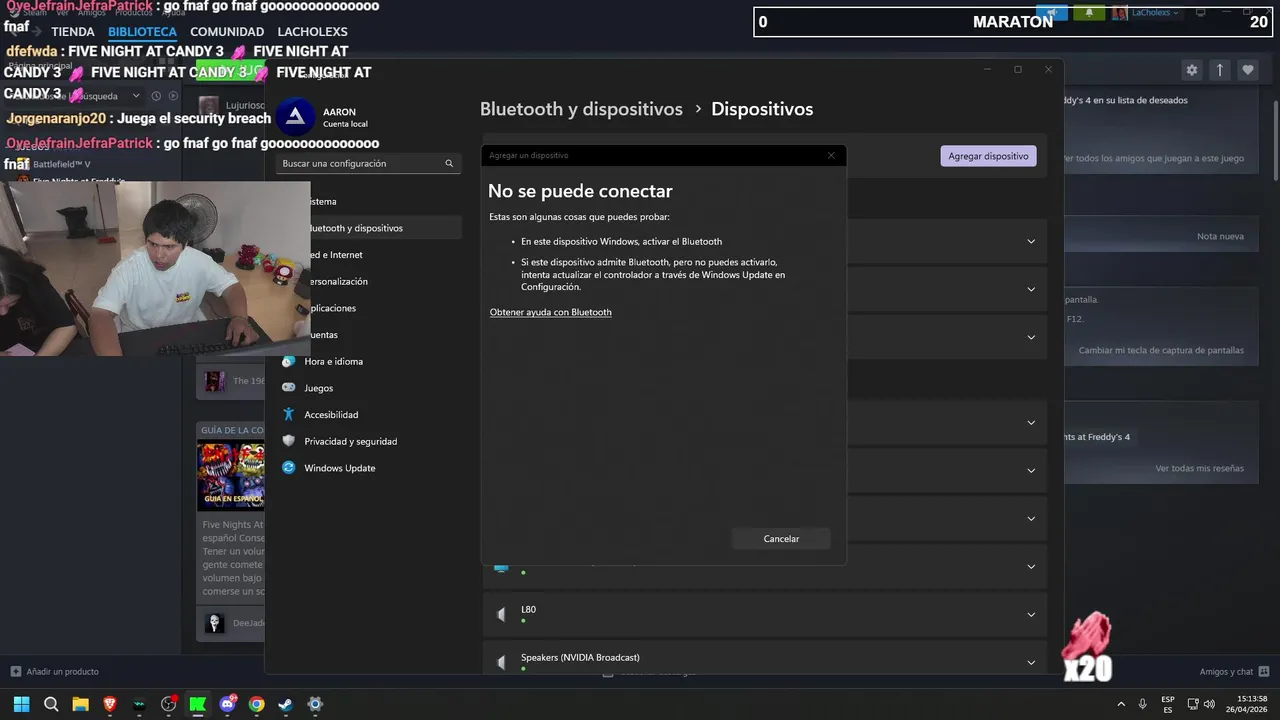Click the Accesibilidad person icon

(x=289, y=414)
